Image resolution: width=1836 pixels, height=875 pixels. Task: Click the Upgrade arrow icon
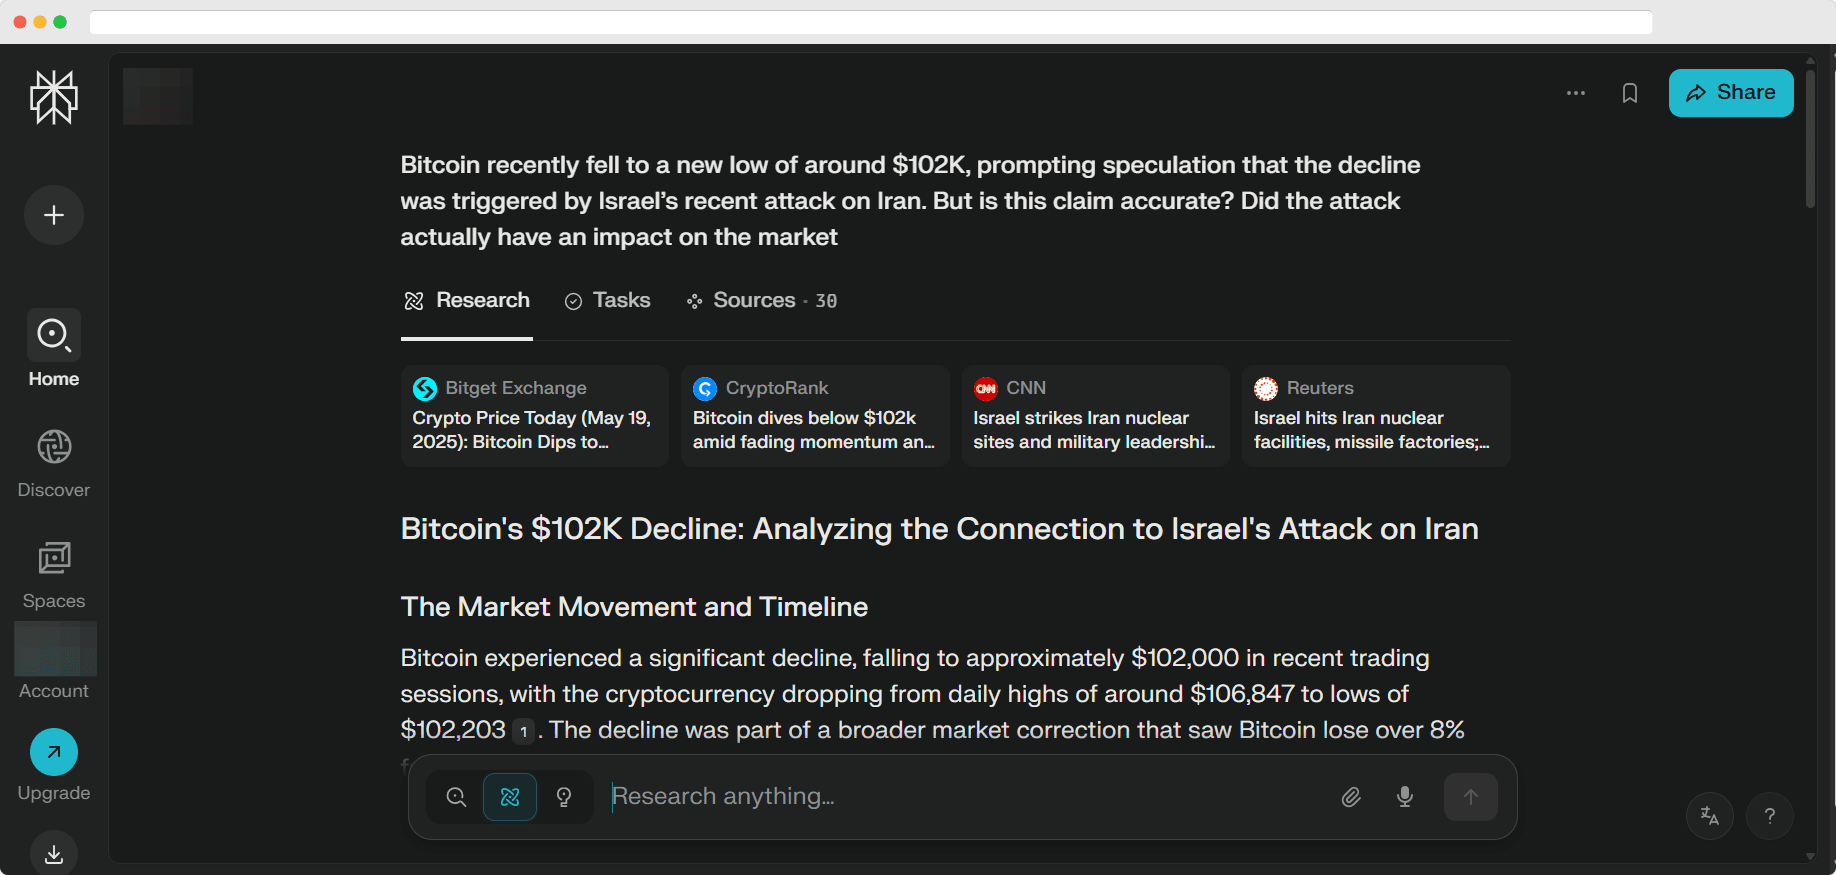(54, 752)
